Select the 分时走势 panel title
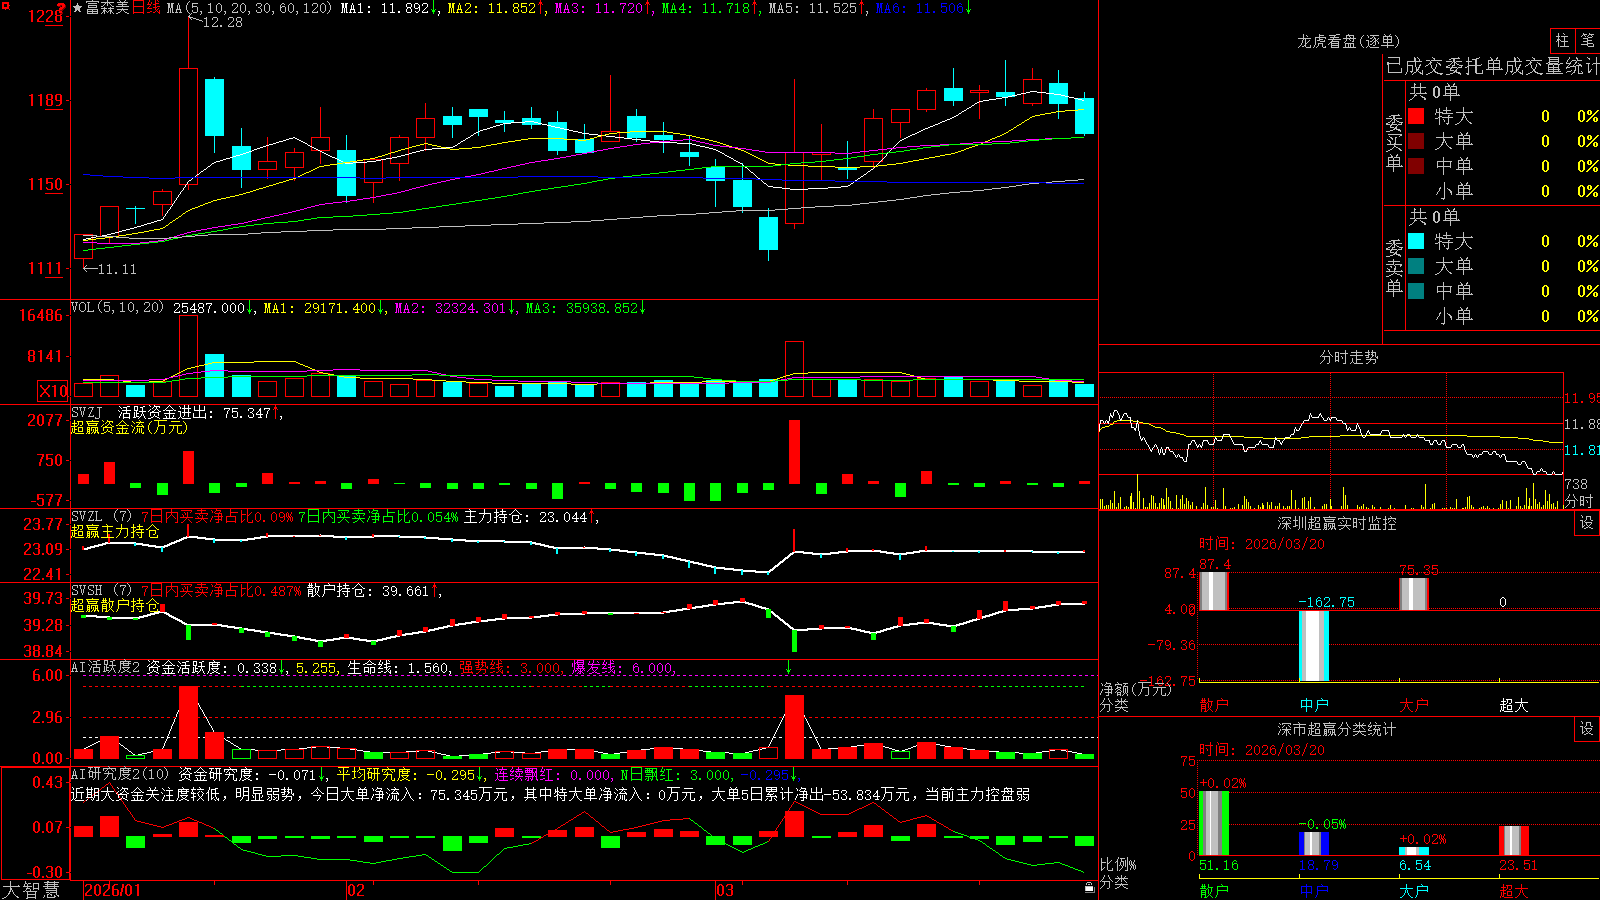The height and width of the screenshot is (900, 1600). [1348, 357]
